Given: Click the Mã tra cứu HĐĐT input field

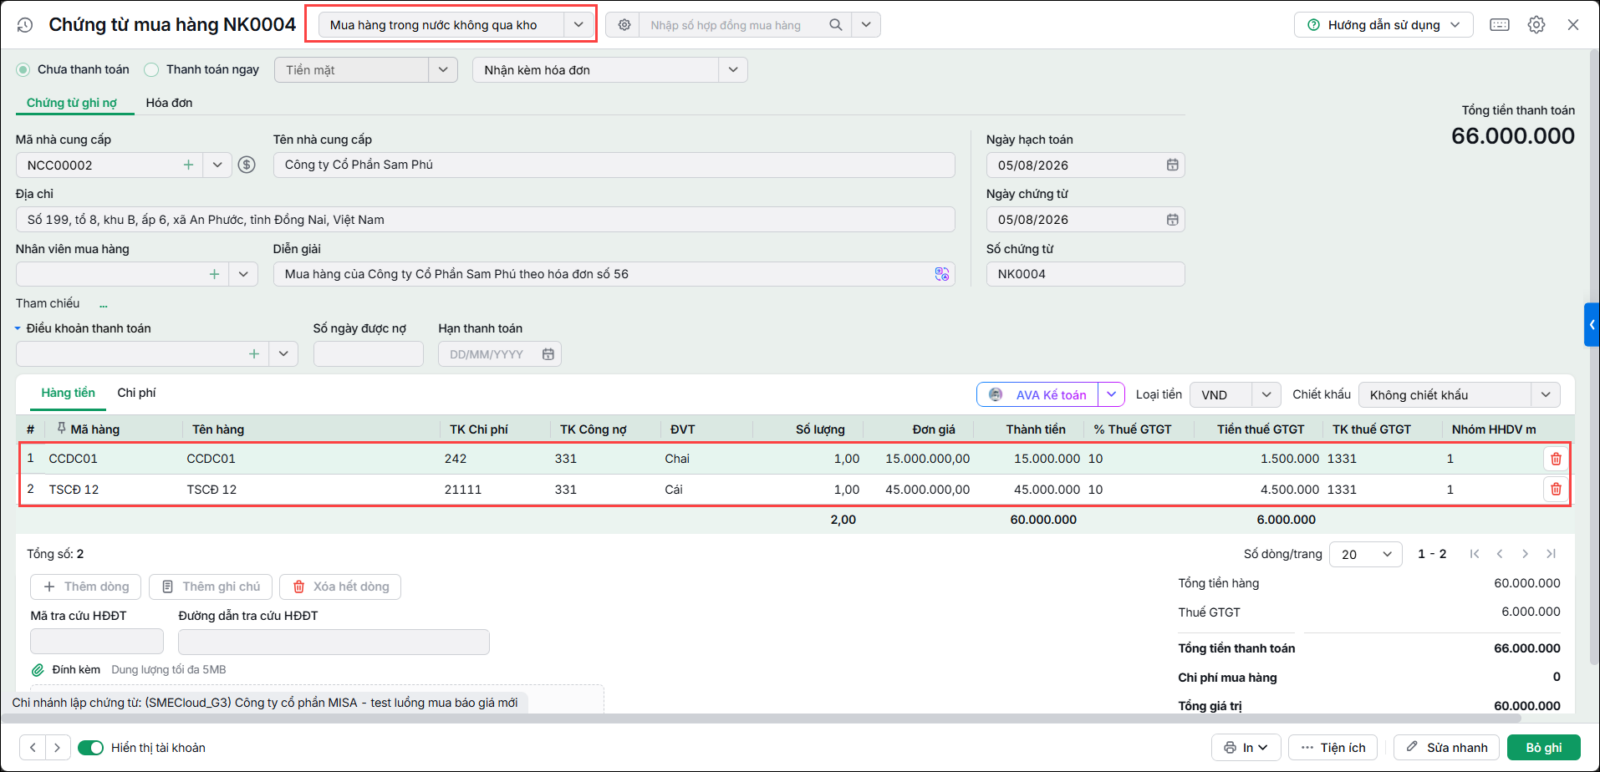Looking at the screenshot, I should pos(97,642).
